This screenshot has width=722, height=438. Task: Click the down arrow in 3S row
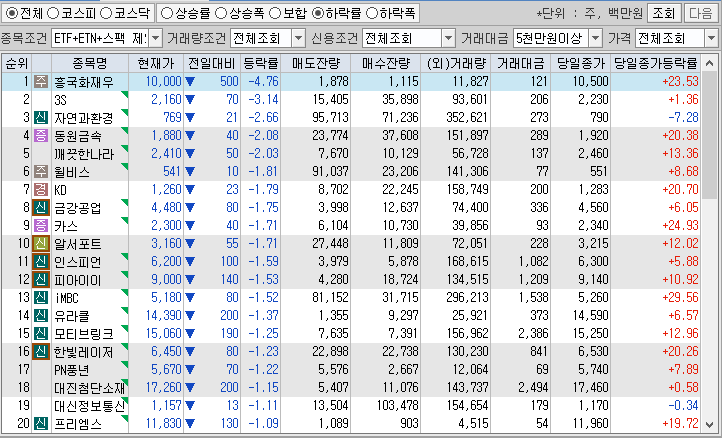tap(190, 100)
